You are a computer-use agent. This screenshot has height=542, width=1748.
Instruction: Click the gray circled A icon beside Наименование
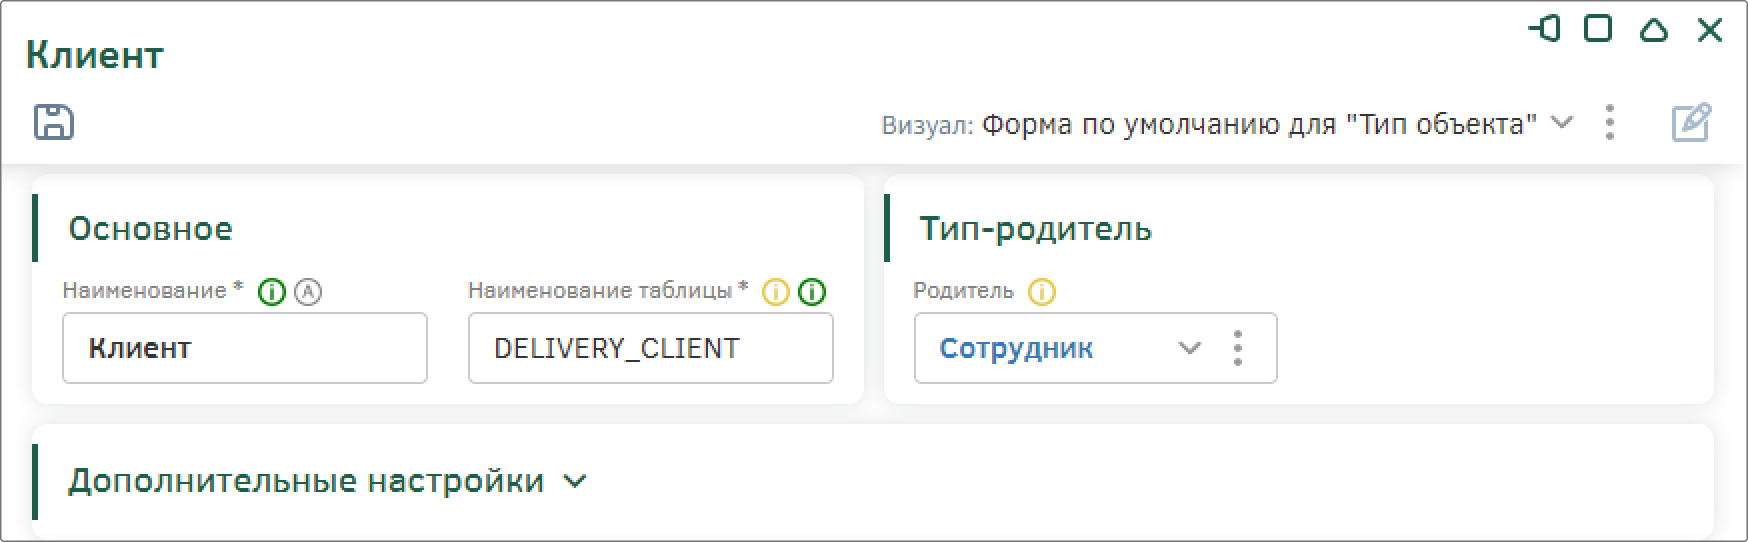coord(309,292)
